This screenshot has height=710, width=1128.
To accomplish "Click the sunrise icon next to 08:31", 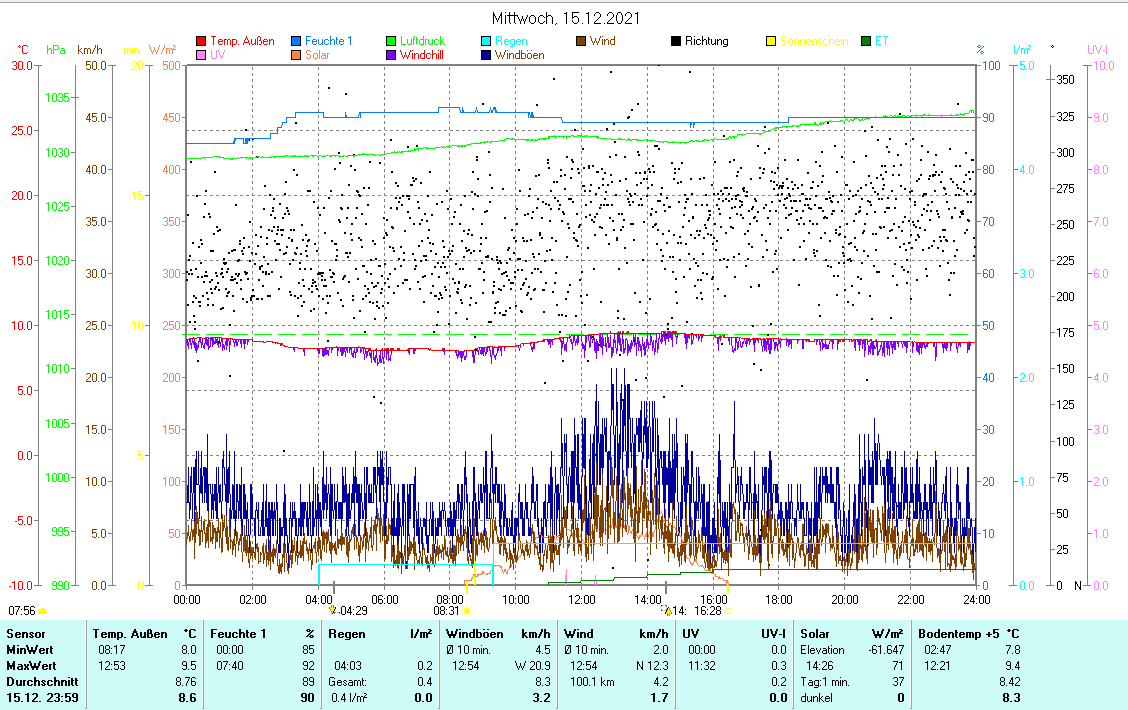I will (467, 610).
